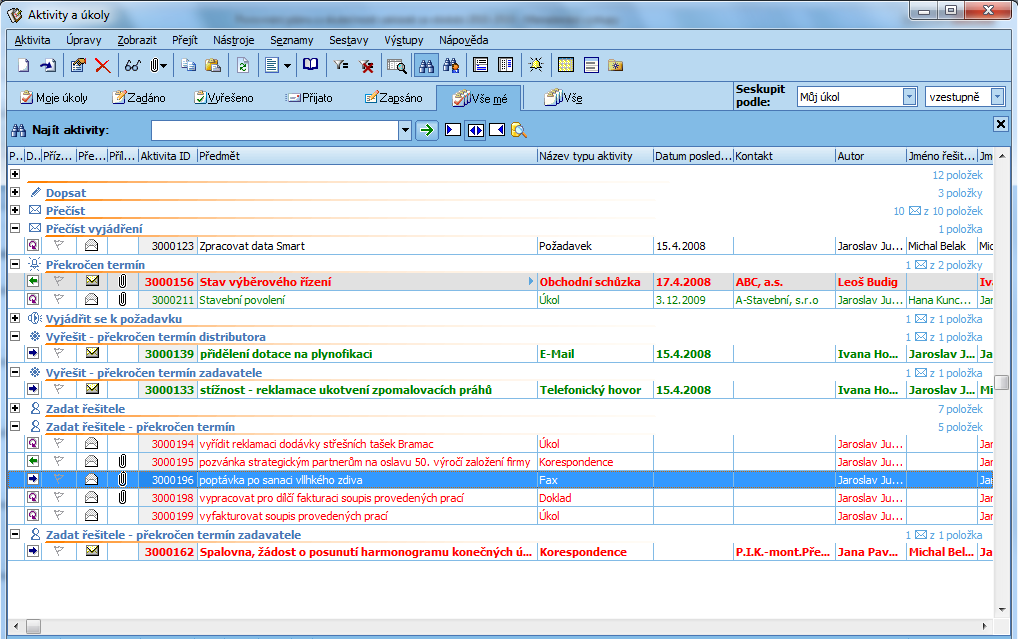Open the Nástroje menu
Screen dimensions: 1018x639
(233, 40)
